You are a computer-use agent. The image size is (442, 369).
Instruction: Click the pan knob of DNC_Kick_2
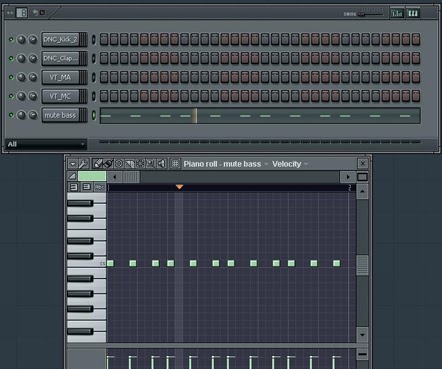(21, 40)
